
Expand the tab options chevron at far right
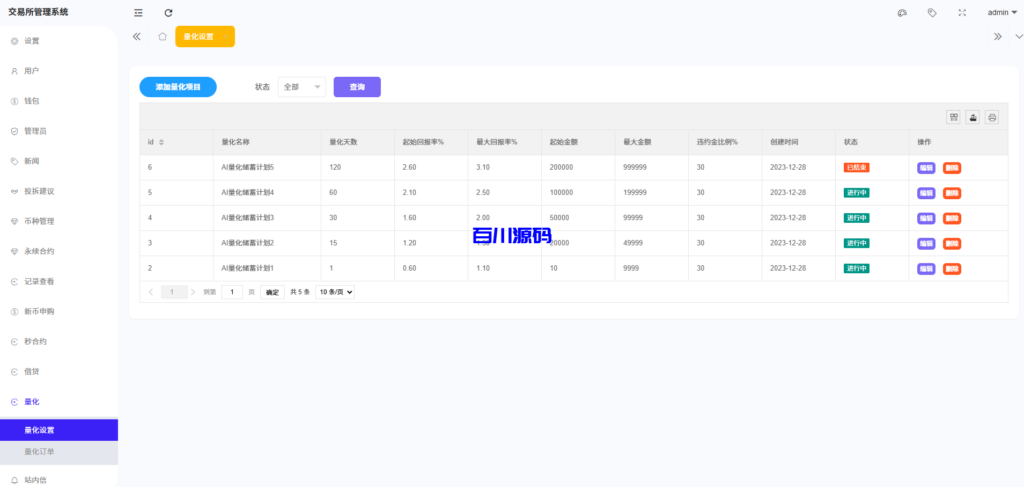click(x=1019, y=37)
